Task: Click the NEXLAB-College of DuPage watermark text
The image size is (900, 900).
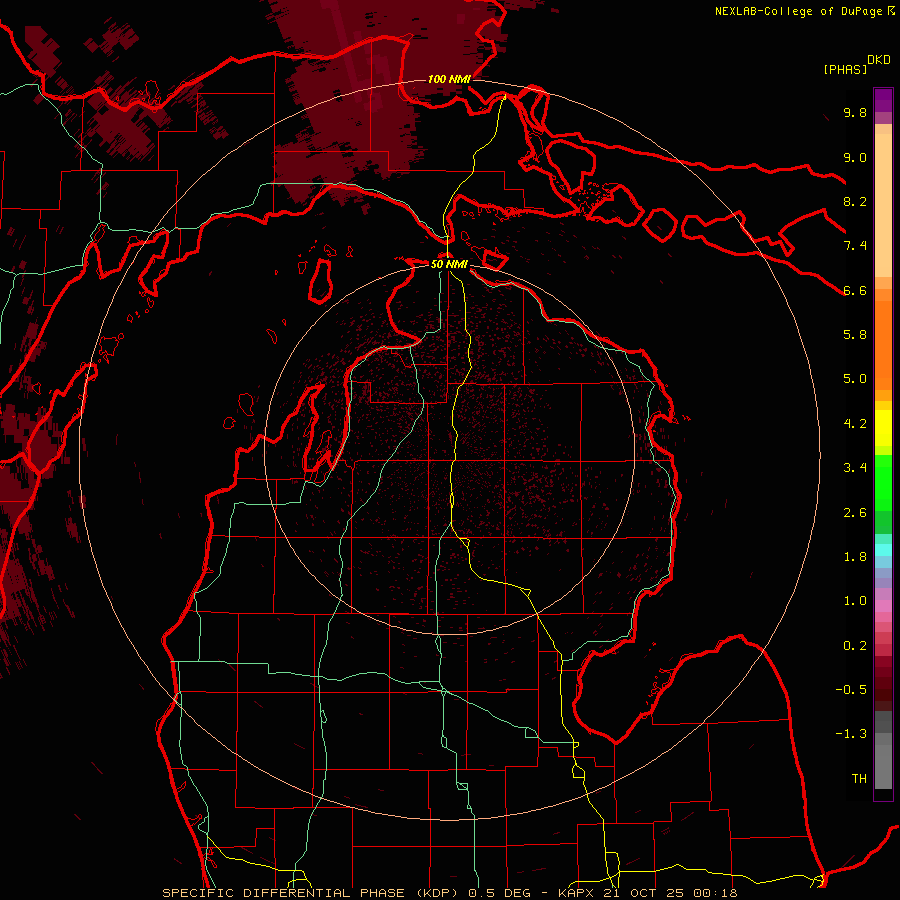Action: tap(804, 11)
